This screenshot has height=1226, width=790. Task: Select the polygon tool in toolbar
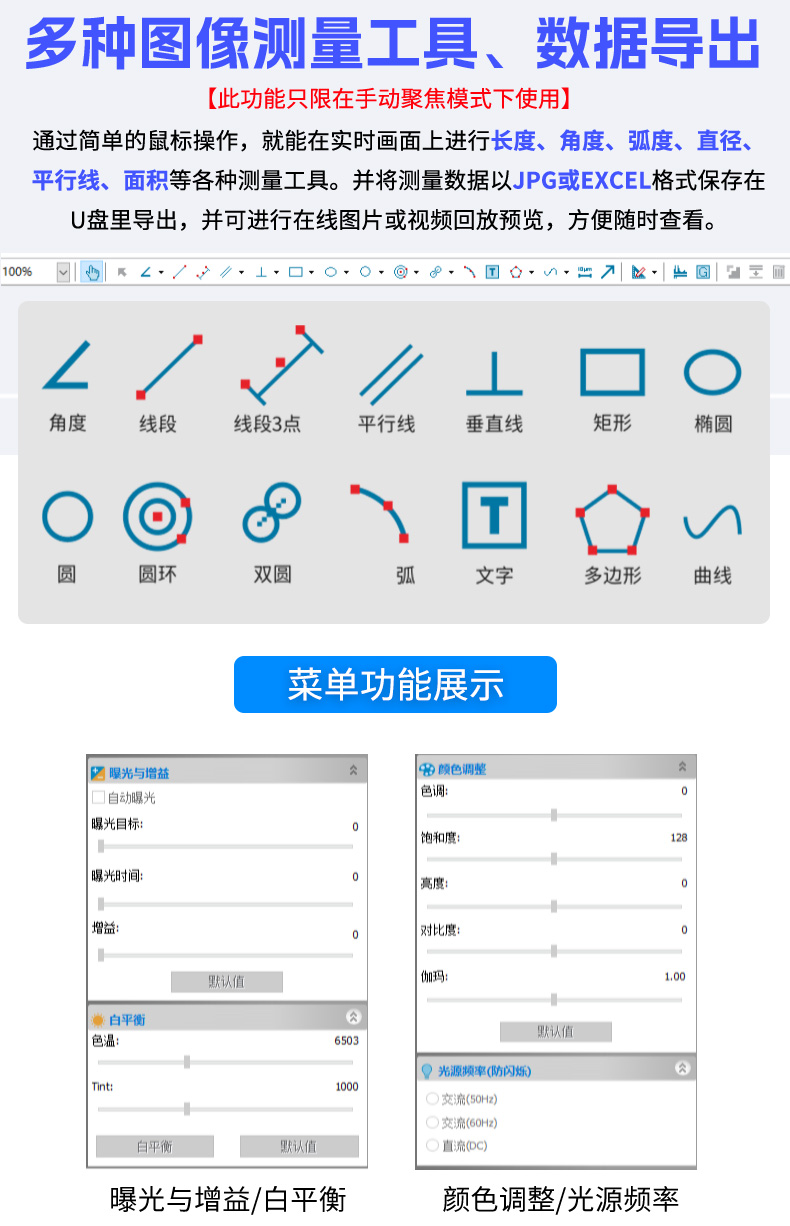[516, 272]
